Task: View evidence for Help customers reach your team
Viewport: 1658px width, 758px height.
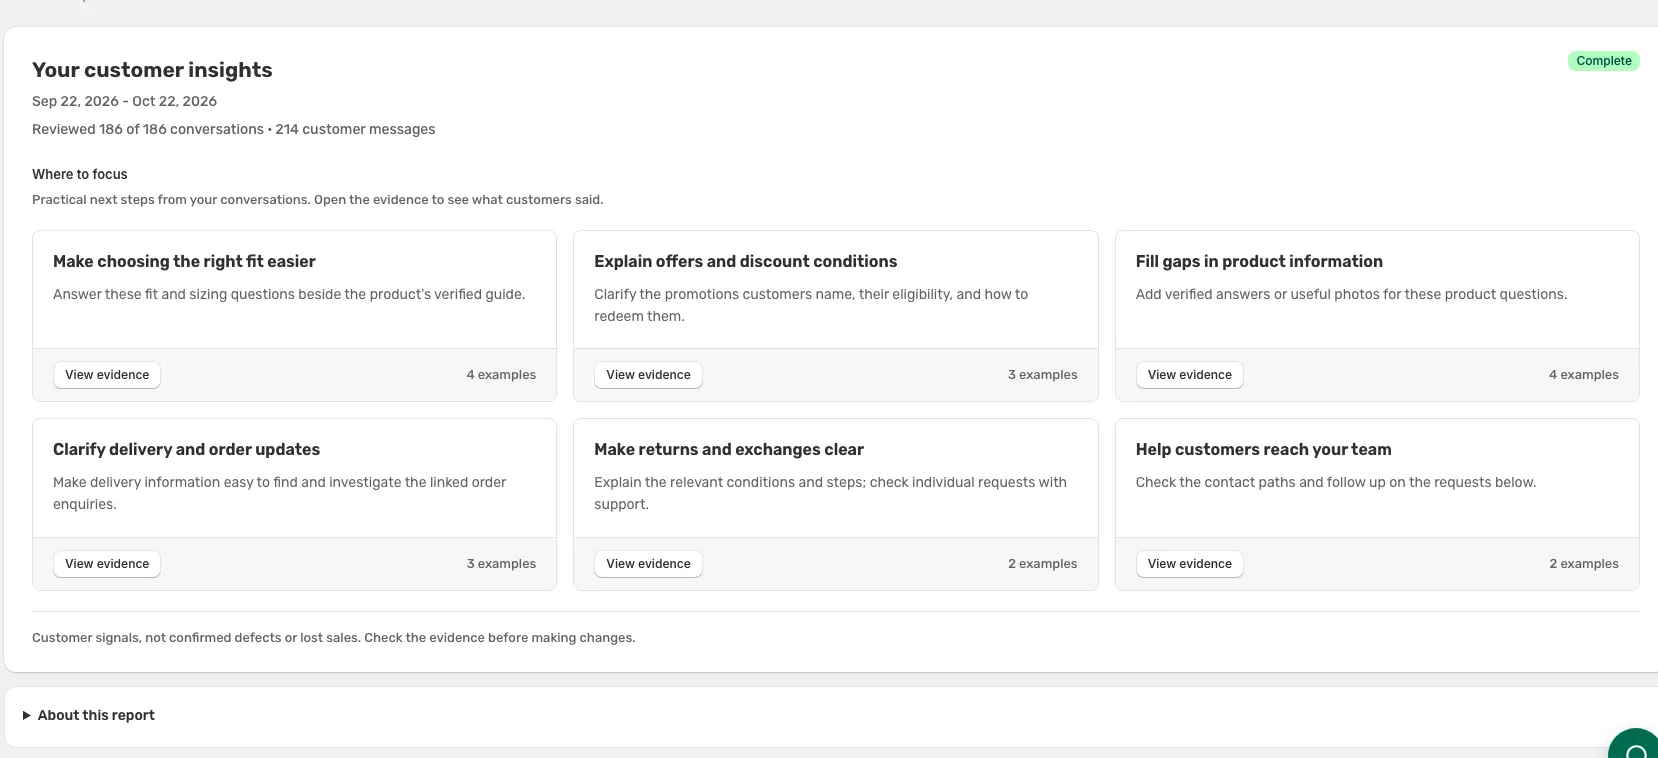Action: point(1189,564)
